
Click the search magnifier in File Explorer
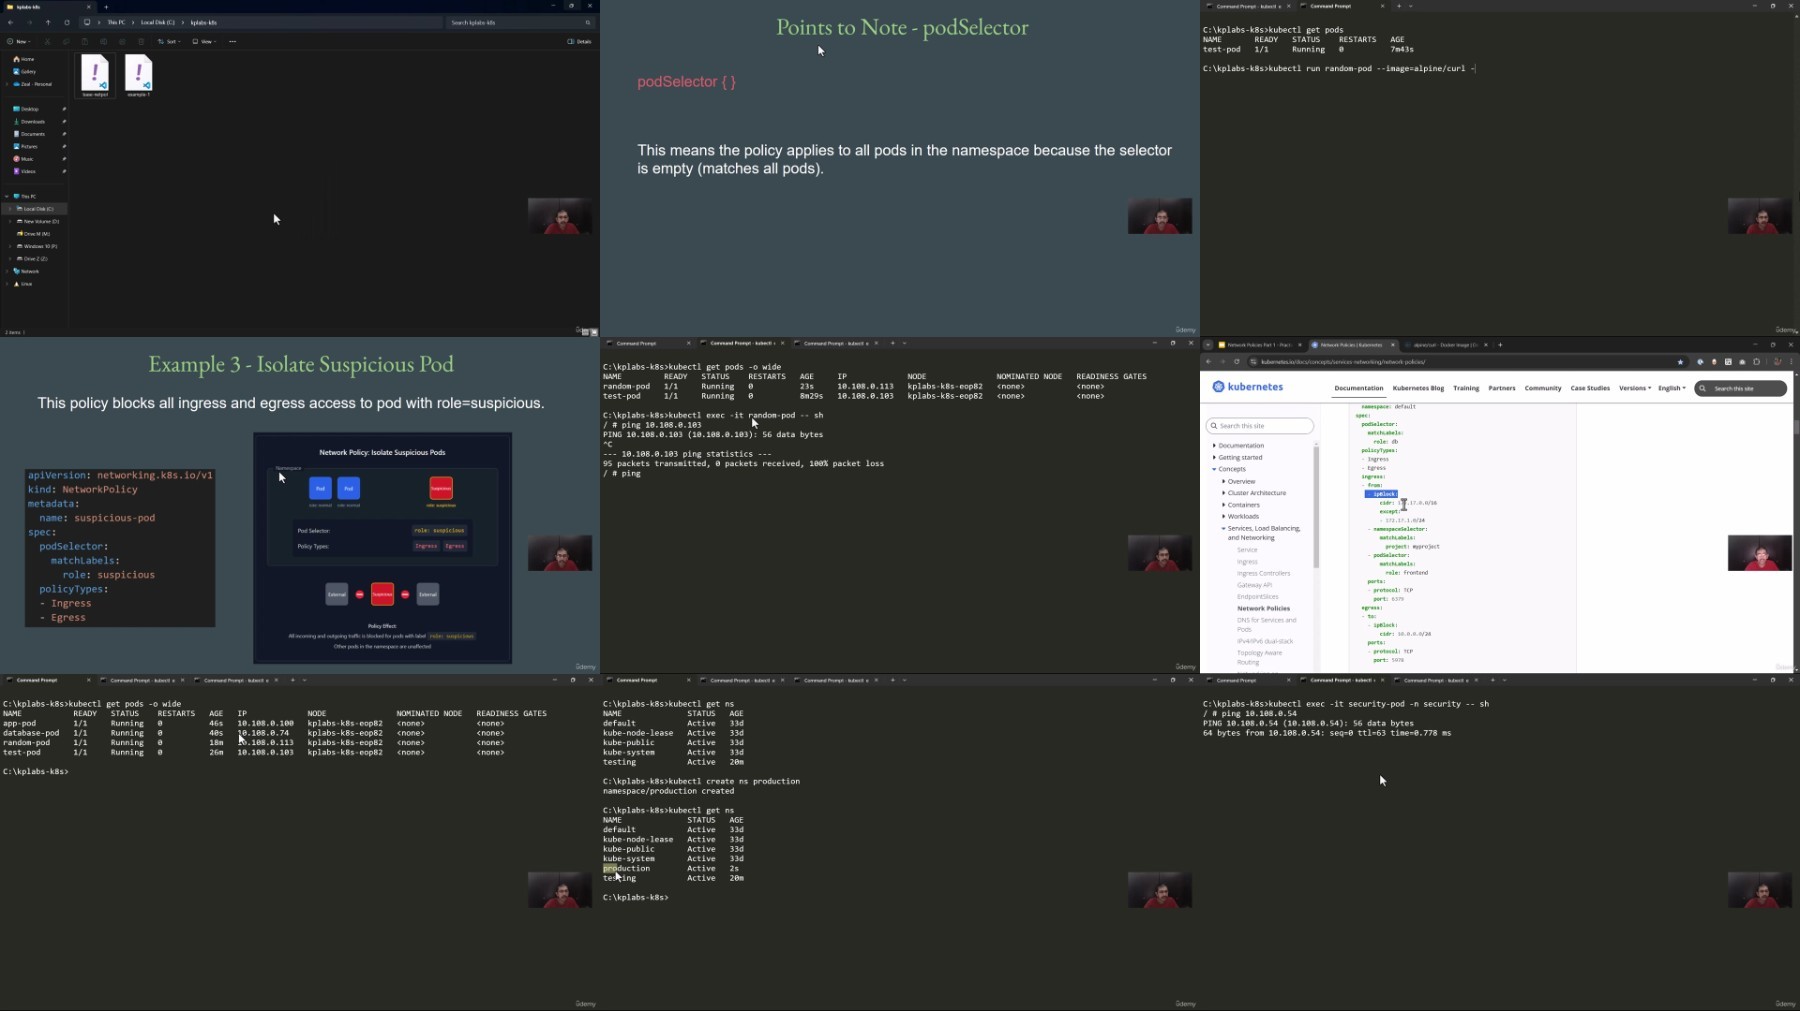click(588, 22)
